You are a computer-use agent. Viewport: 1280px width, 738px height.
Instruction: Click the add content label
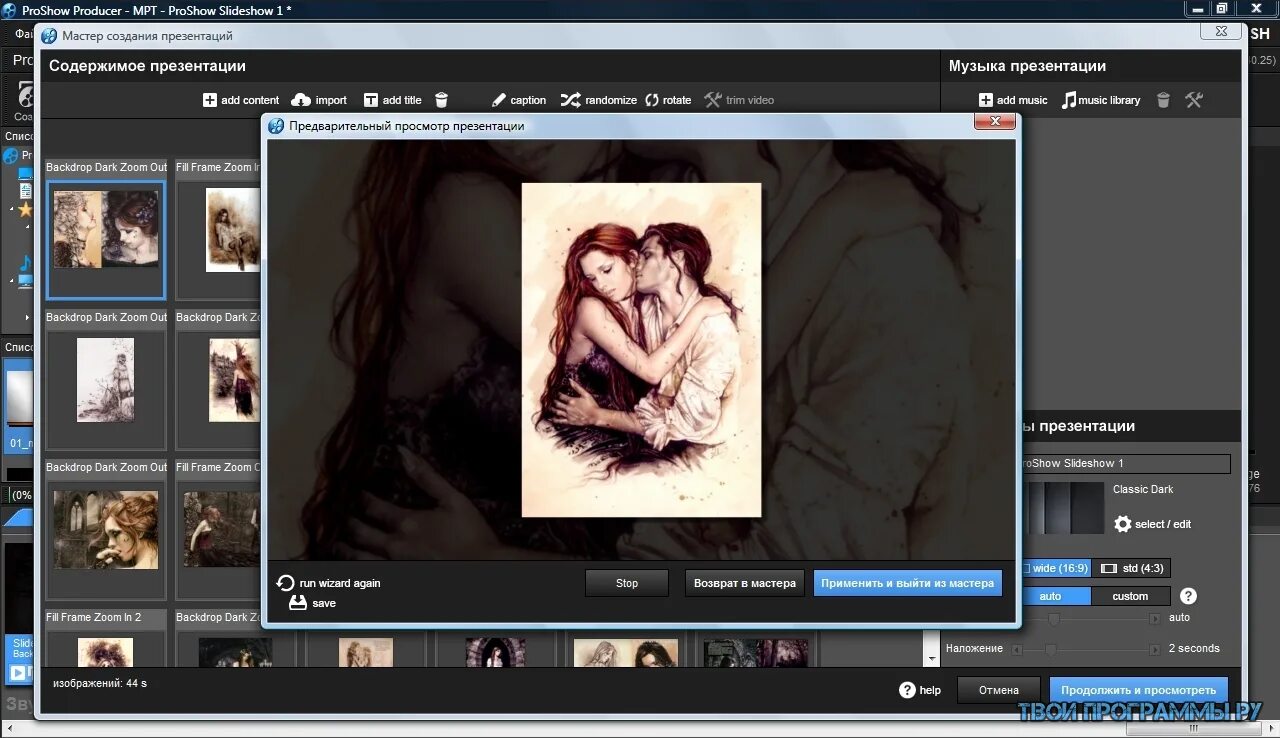[x=250, y=100]
